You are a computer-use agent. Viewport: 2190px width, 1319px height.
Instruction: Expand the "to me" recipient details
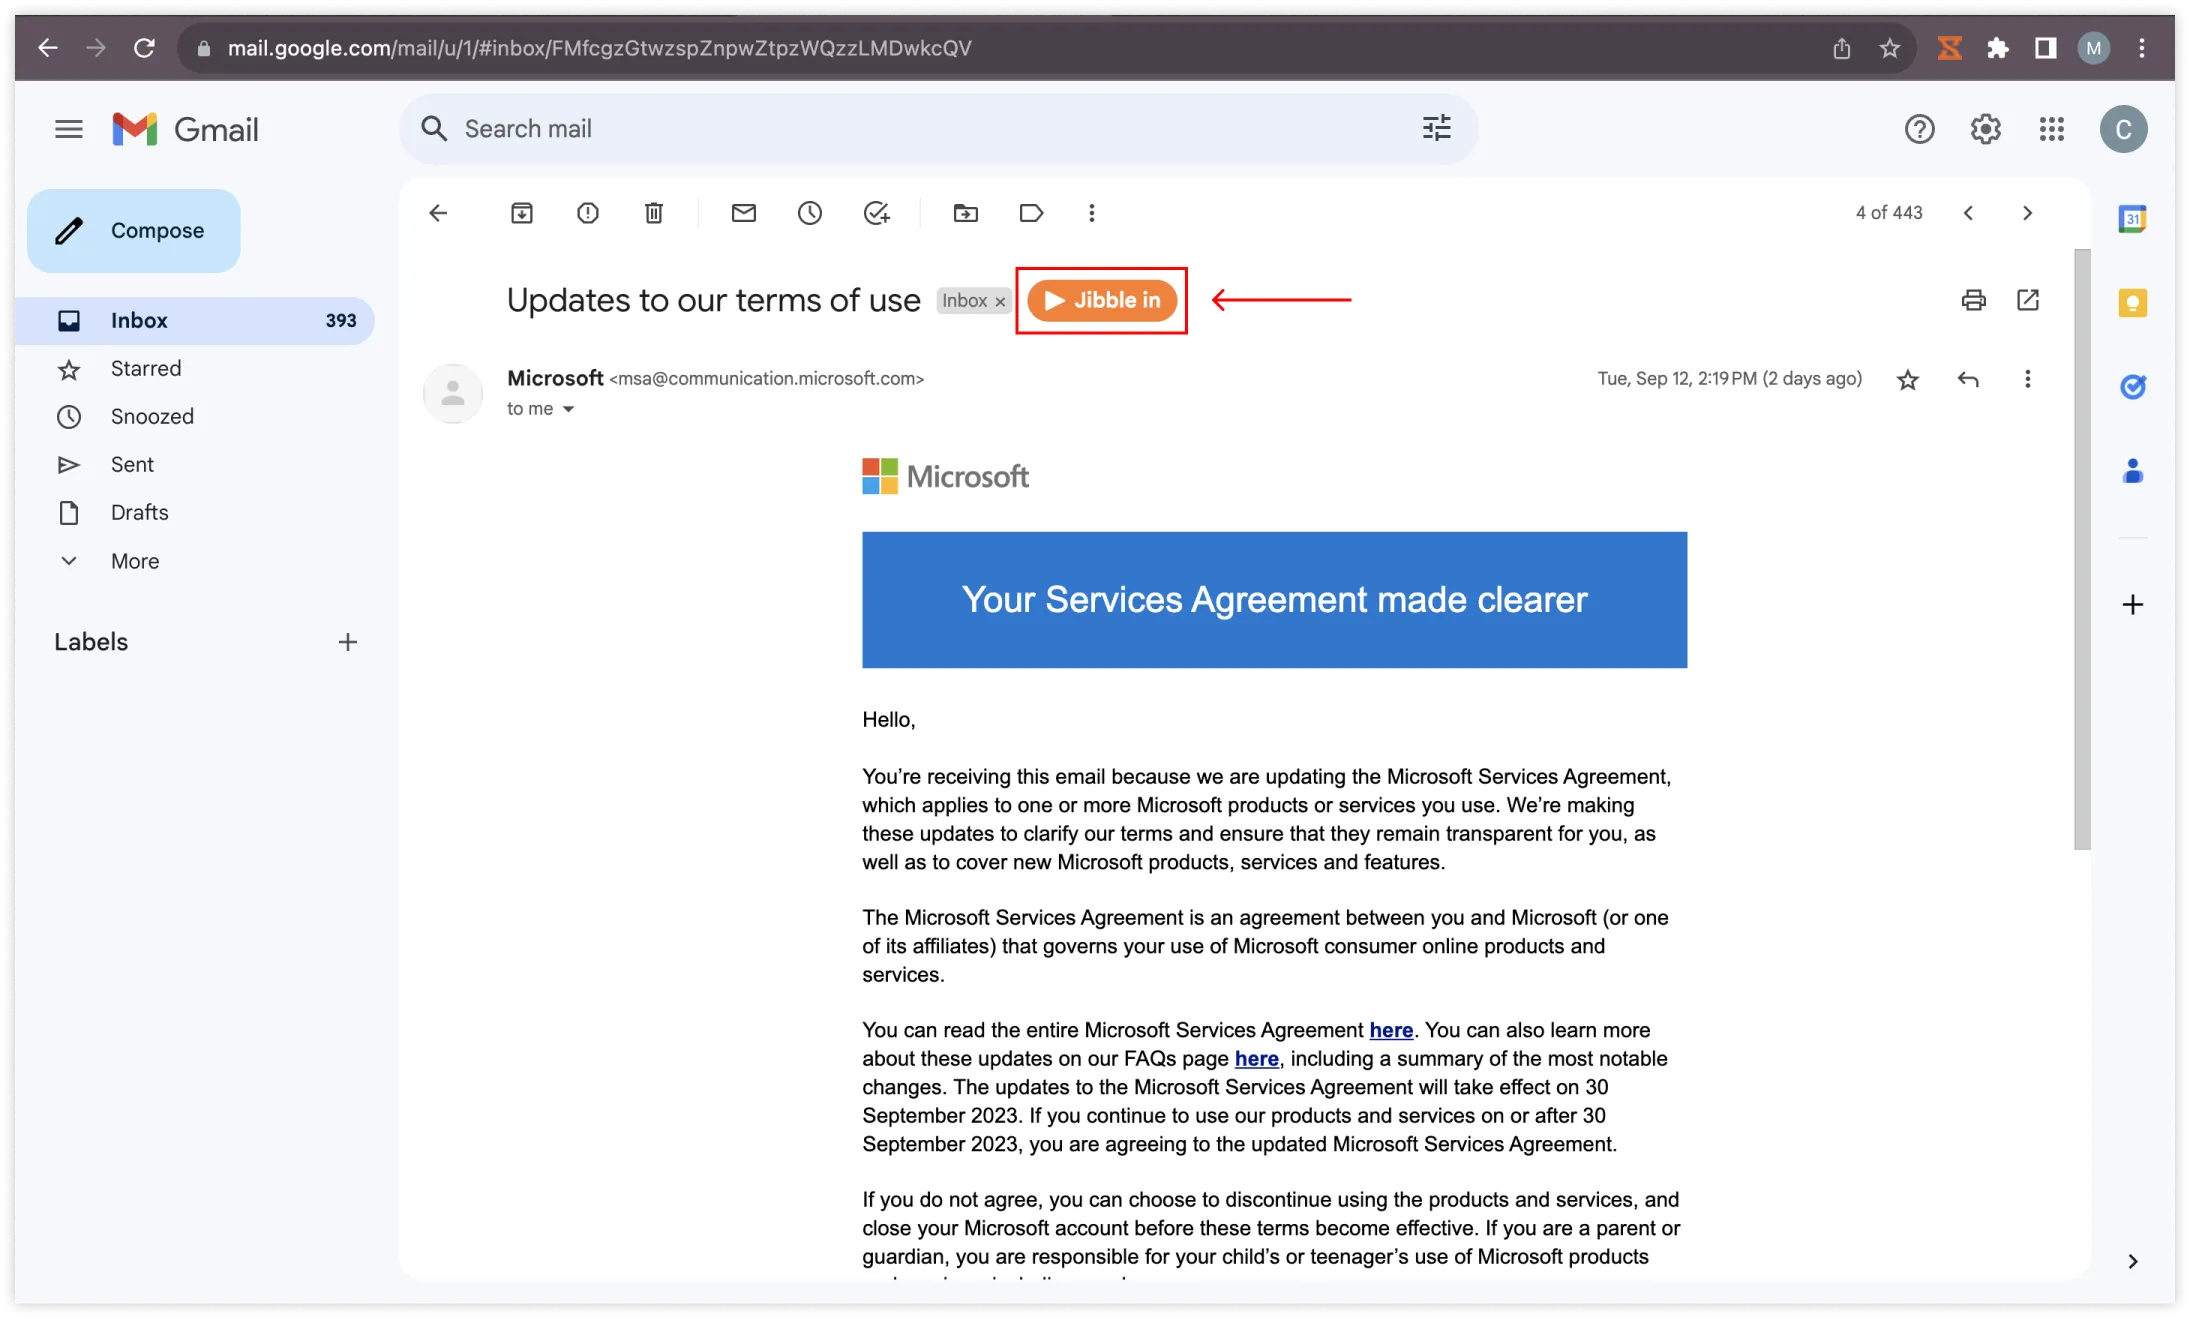(x=568, y=408)
